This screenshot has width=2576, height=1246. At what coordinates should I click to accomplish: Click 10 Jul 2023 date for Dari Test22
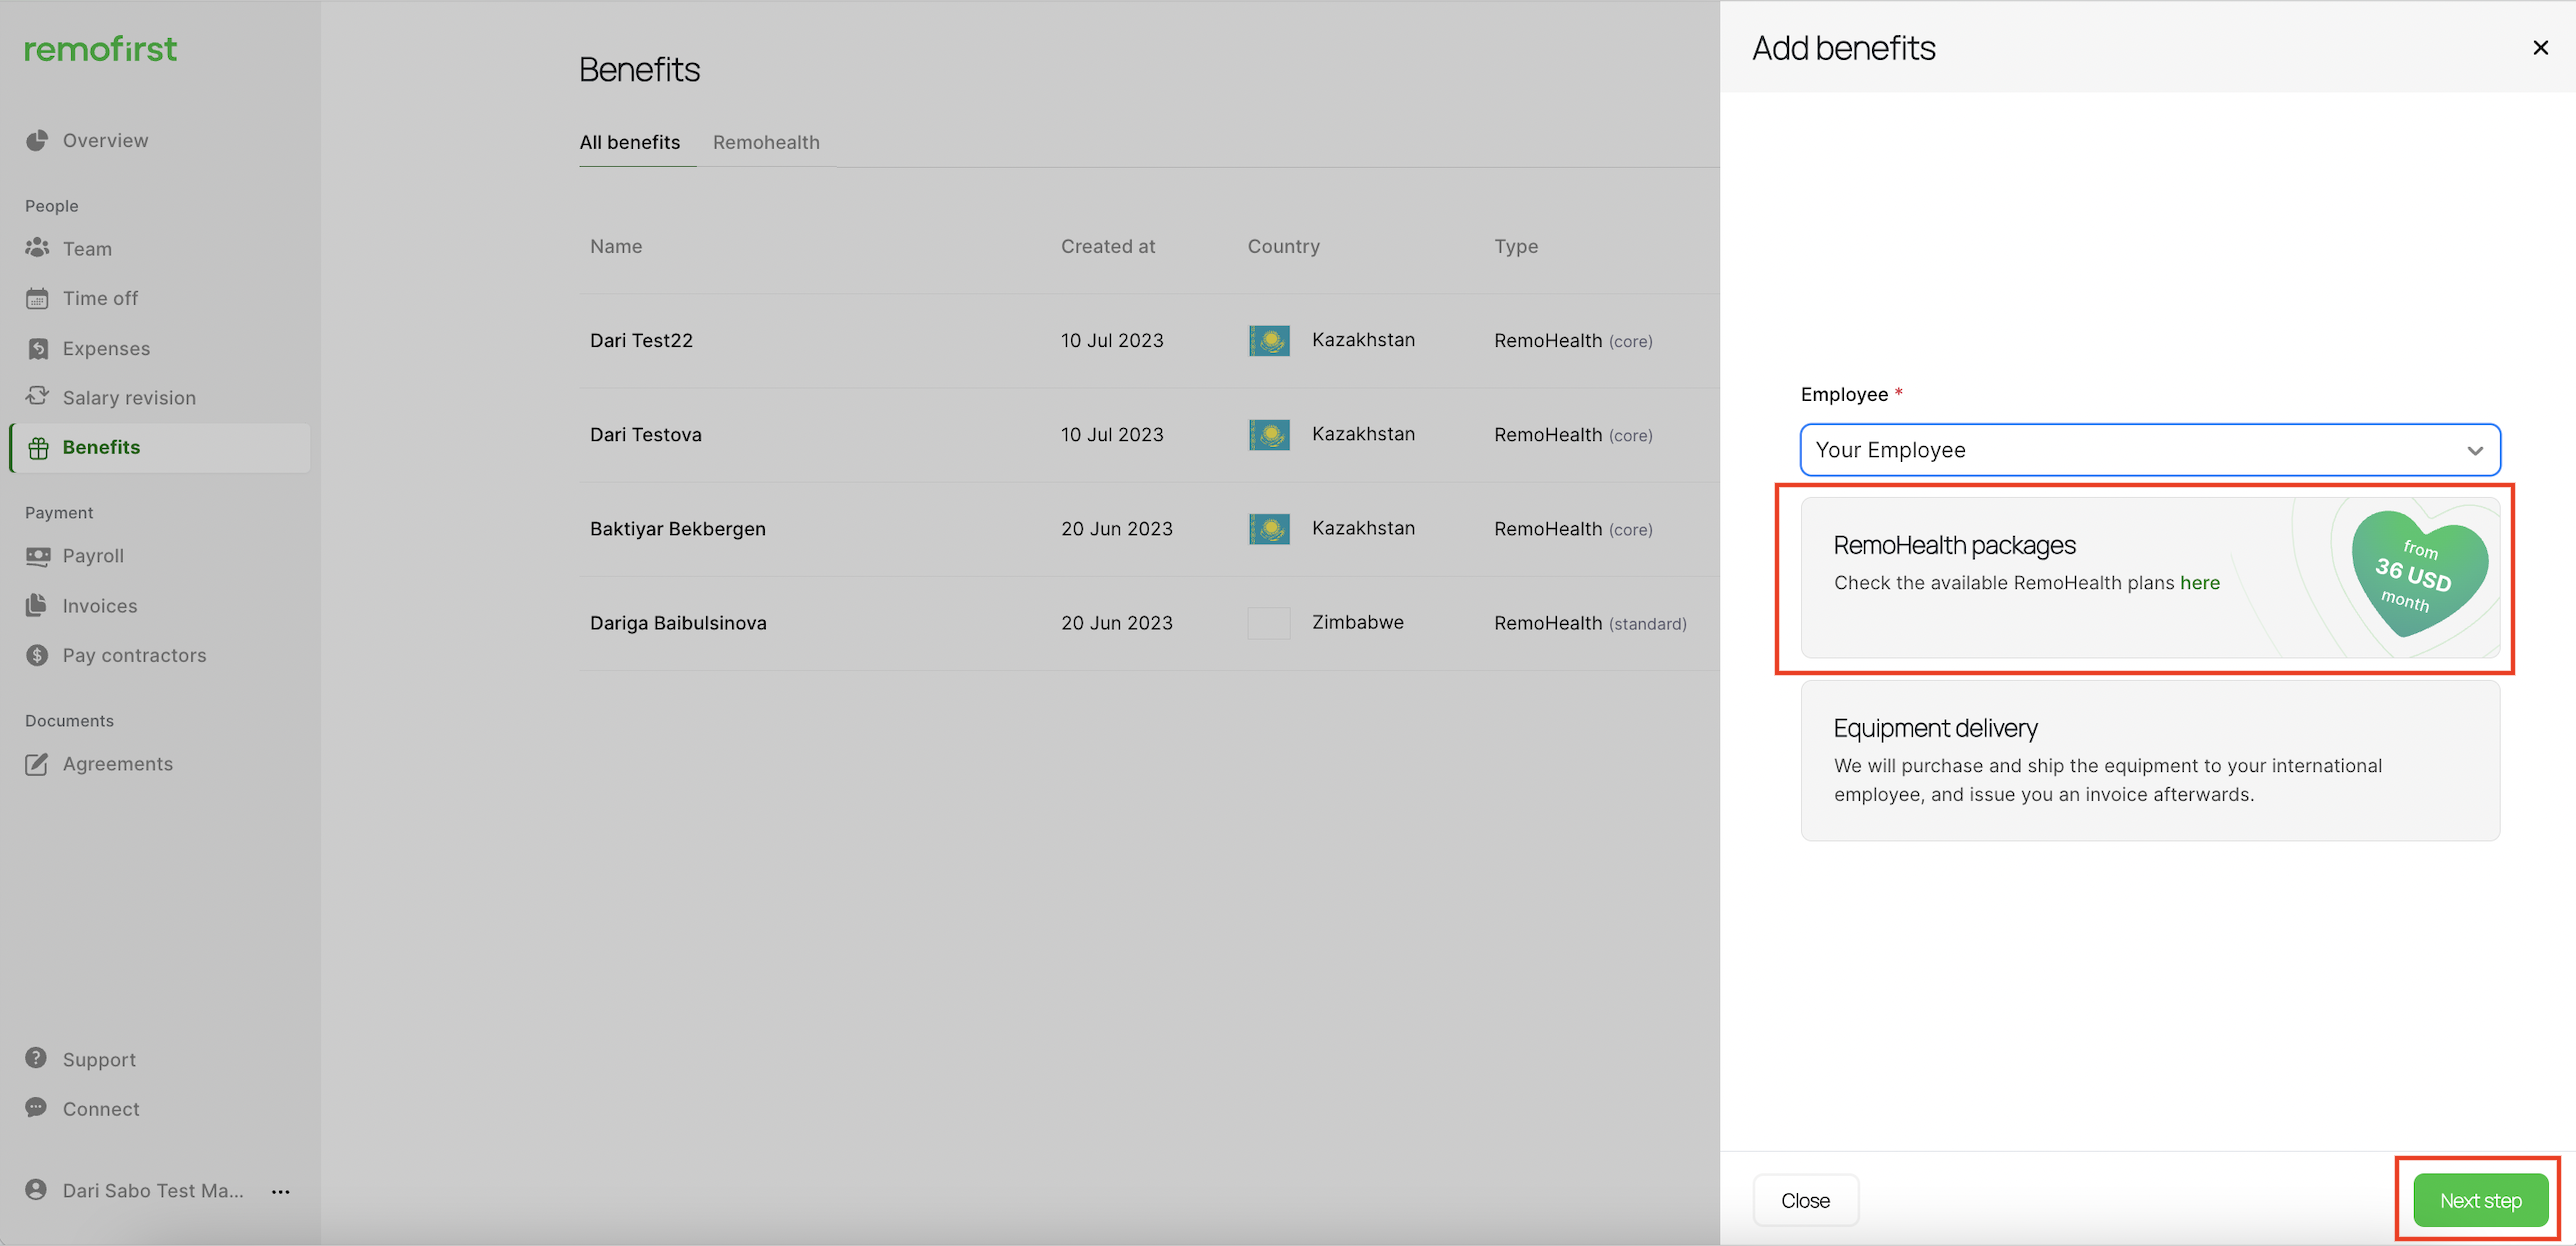[1112, 341]
